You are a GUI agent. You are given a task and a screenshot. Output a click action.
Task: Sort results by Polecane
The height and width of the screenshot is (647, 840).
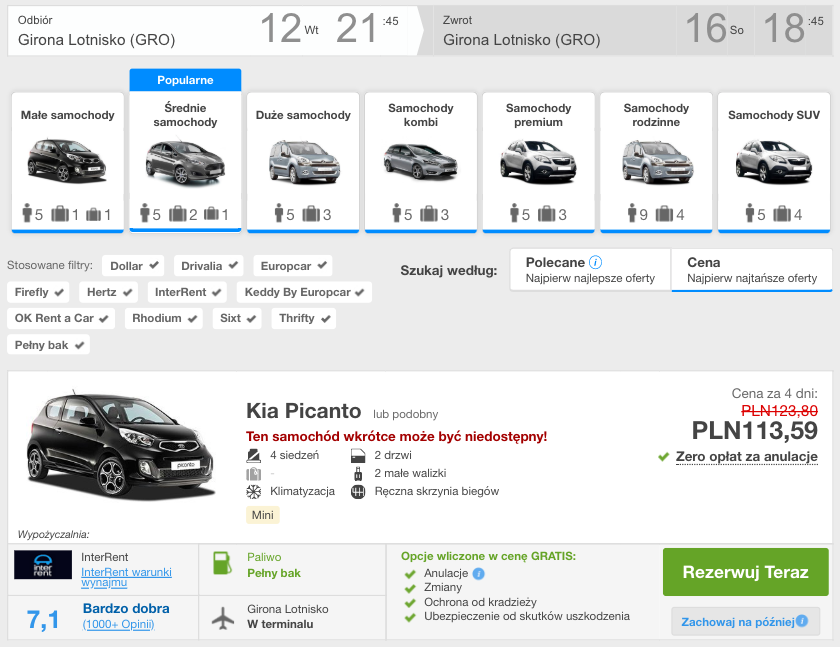(590, 270)
